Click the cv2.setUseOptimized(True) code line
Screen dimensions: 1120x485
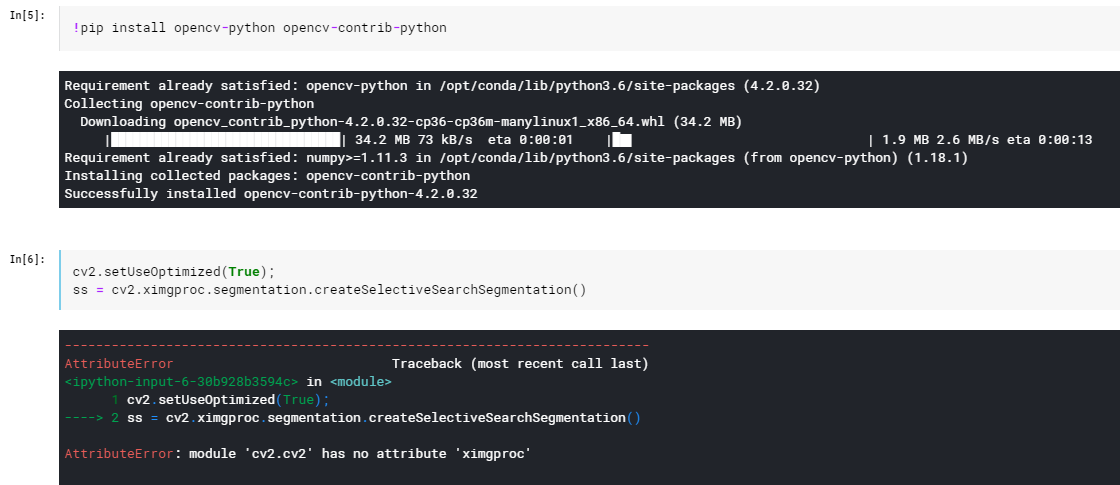(x=173, y=272)
